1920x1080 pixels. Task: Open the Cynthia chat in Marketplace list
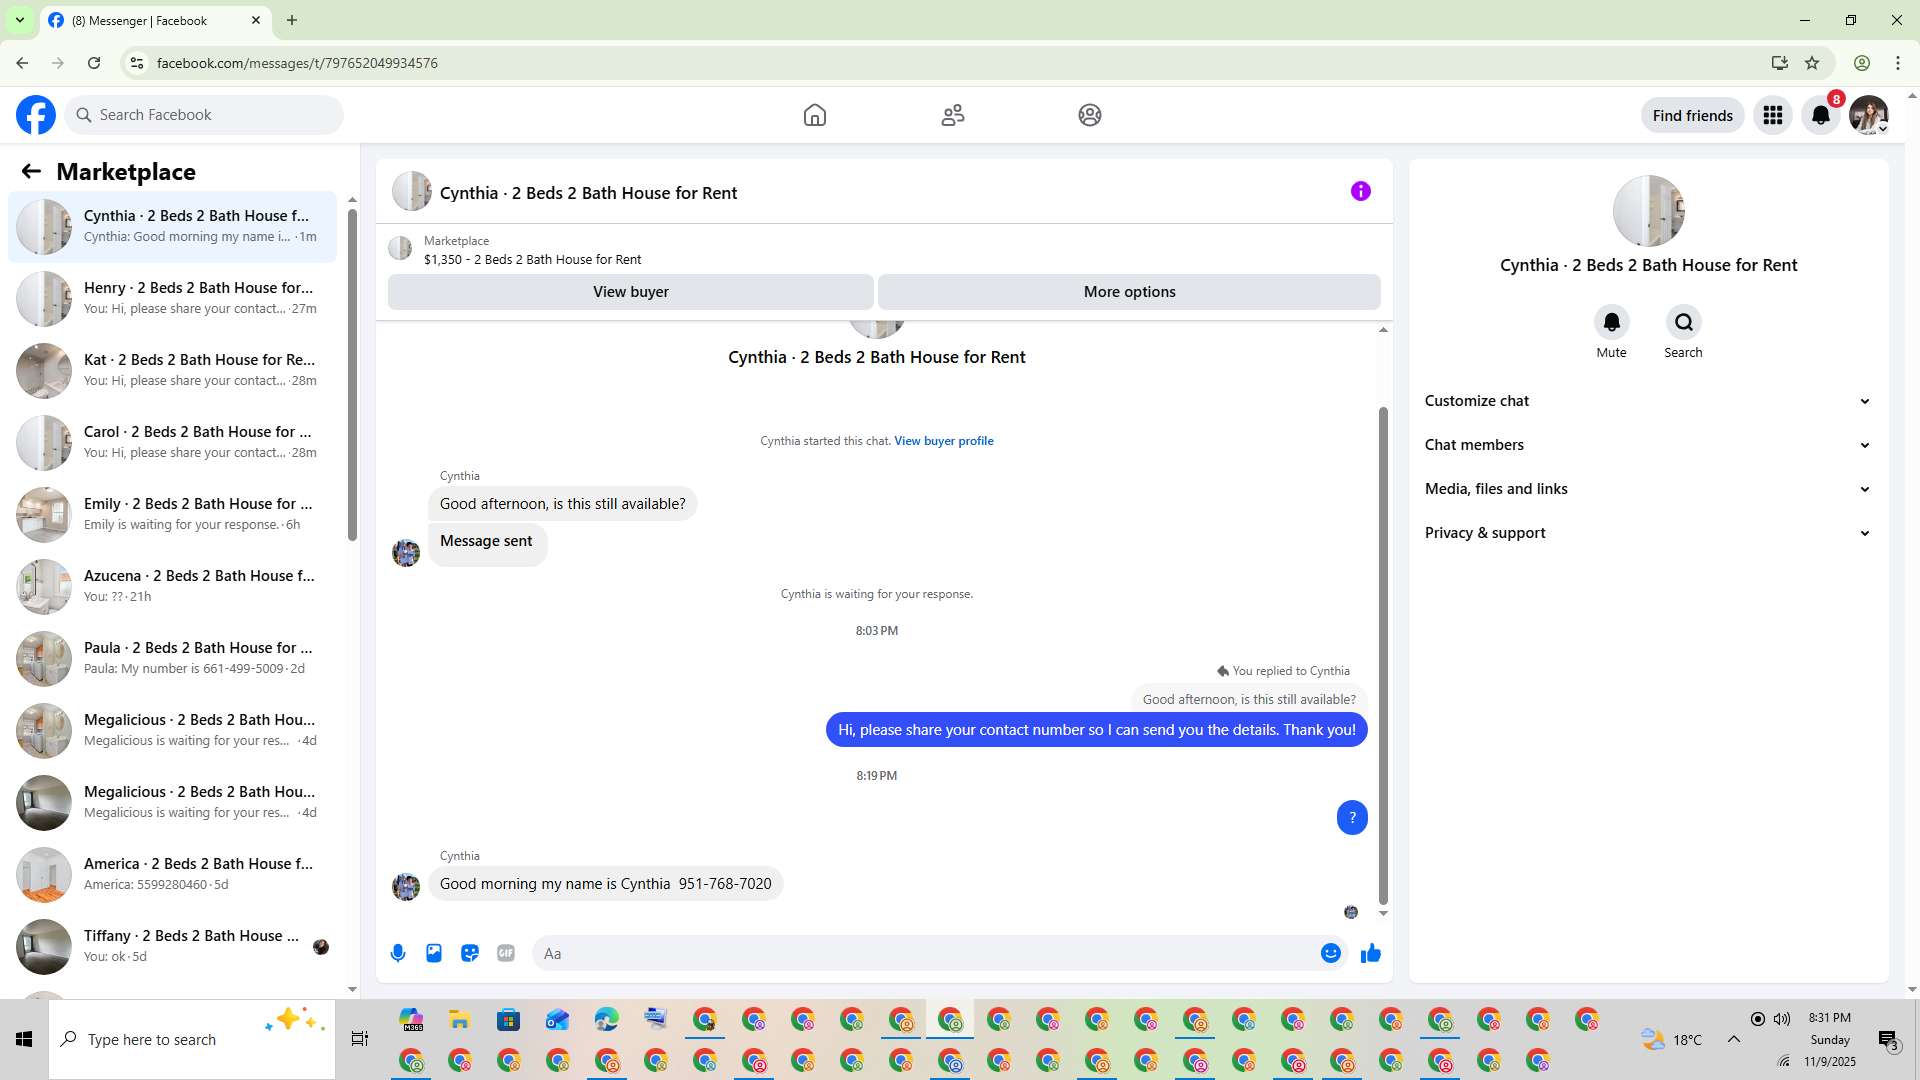172,227
